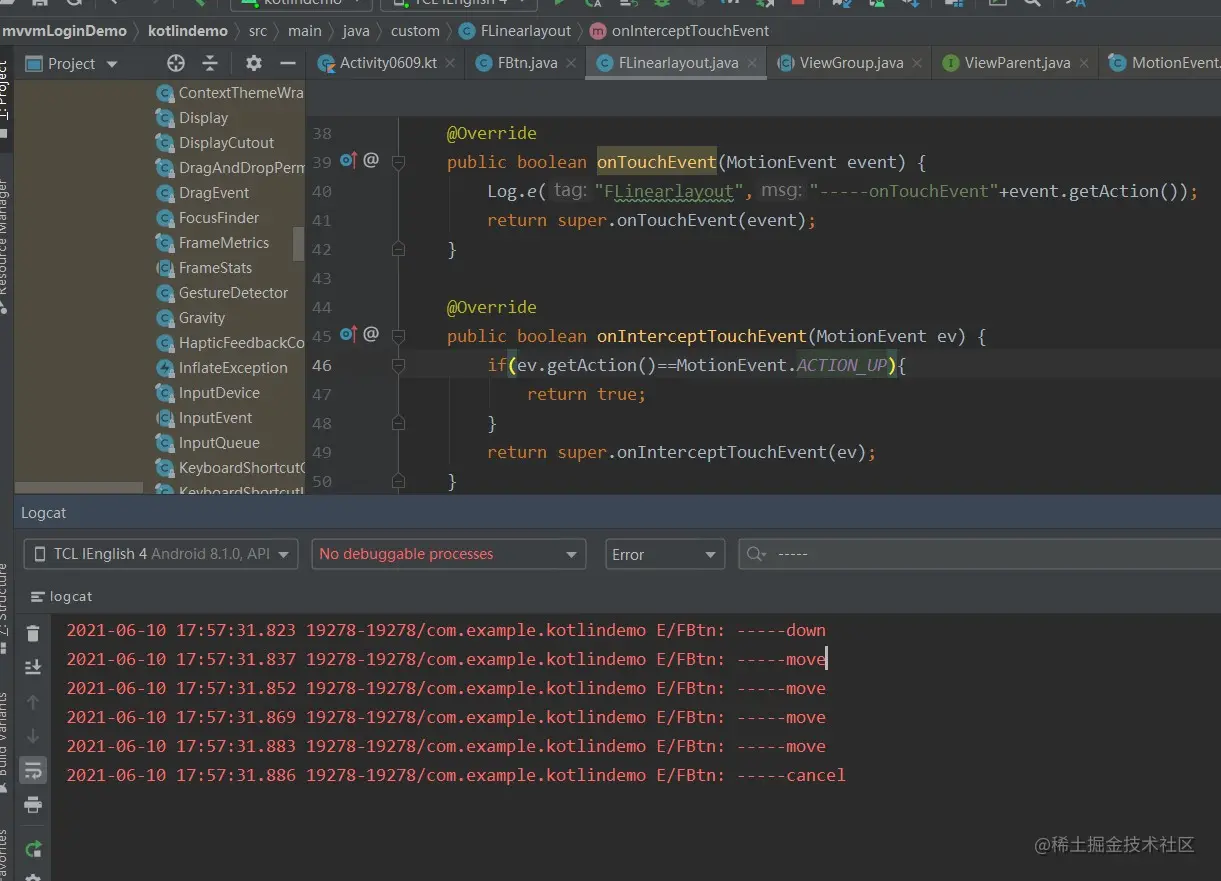This screenshot has width=1221, height=881.
Task: Open the ViewGroup.java editor tab
Action: pyautogui.click(x=850, y=63)
